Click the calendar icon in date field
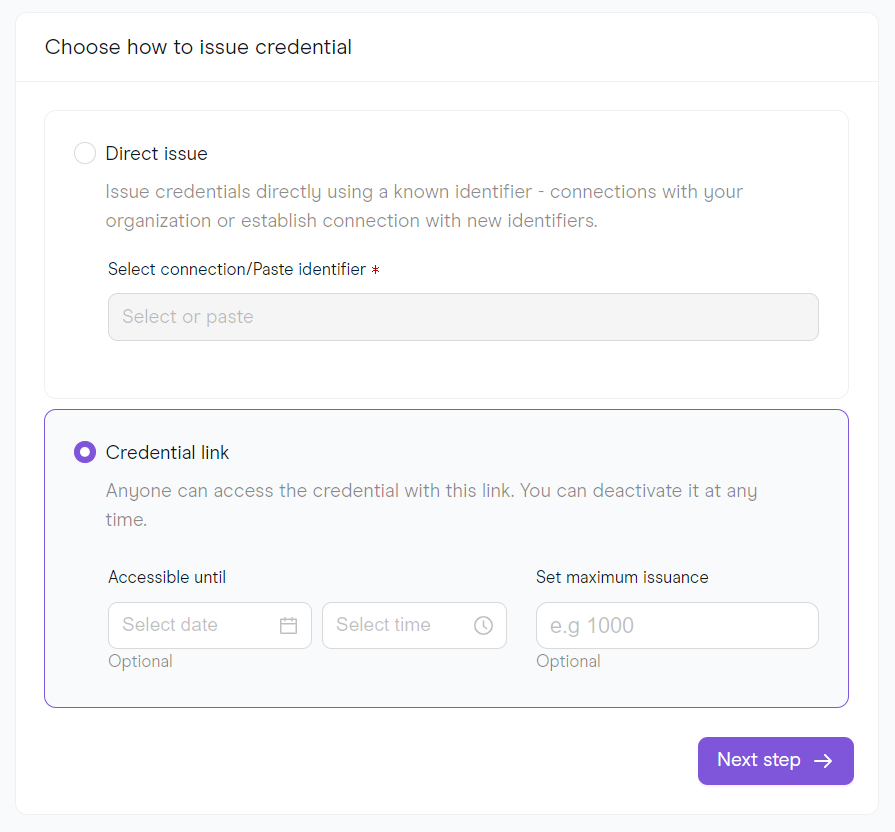The height and width of the screenshot is (832, 895). pyautogui.click(x=288, y=625)
